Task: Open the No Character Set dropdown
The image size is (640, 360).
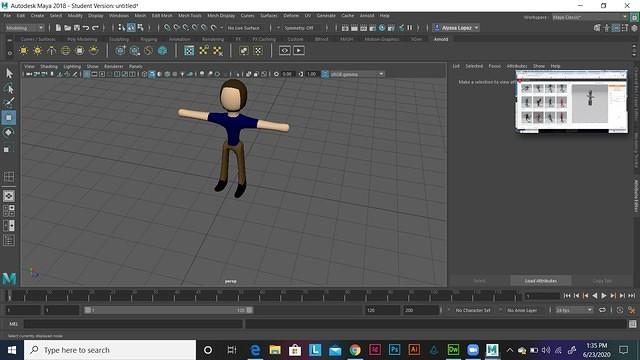Action: pyautogui.click(x=473, y=310)
